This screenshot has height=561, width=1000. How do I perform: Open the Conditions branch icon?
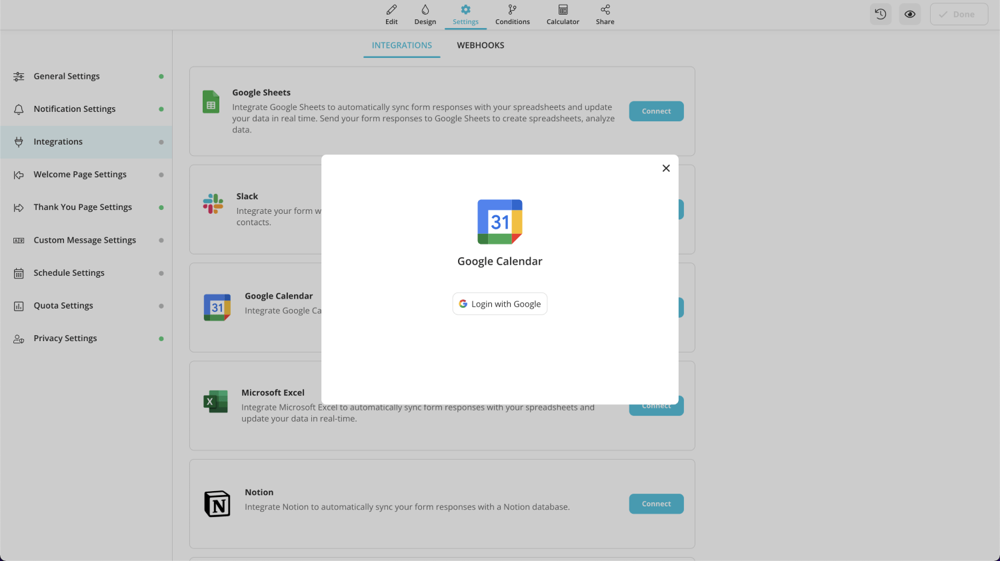[512, 15]
